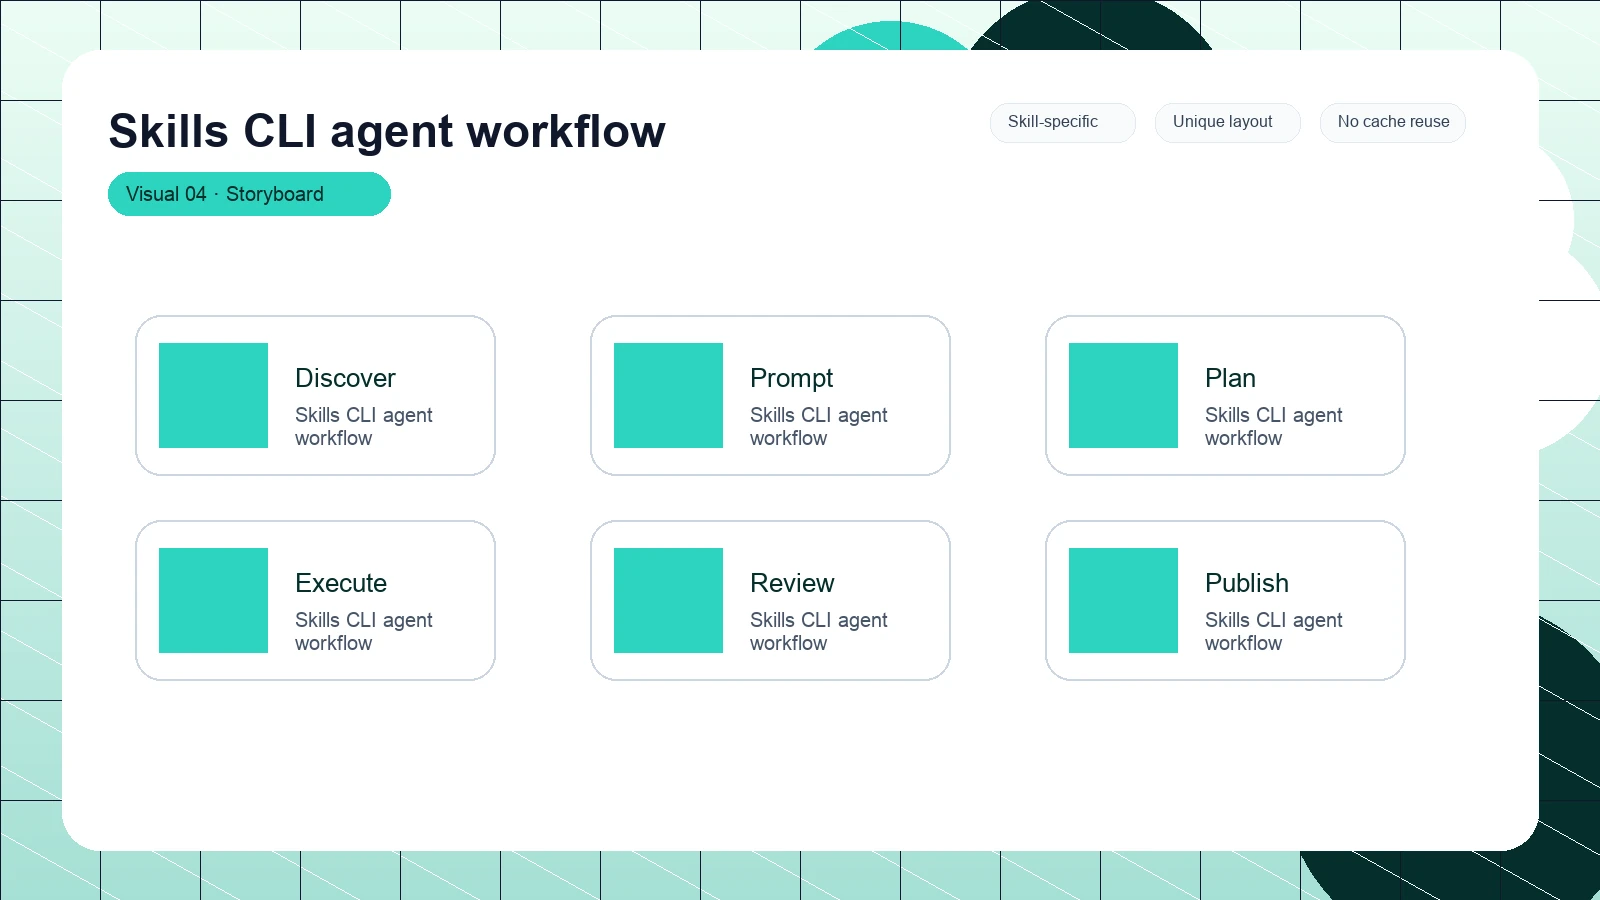Click the Publish step title
The image size is (1600, 900).
pyautogui.click(x=1246, y=583)
